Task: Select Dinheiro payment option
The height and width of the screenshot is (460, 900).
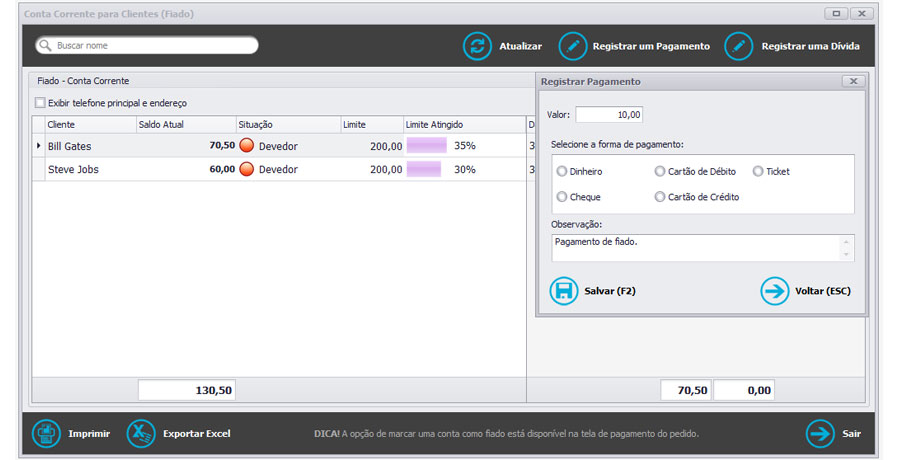Action: (562, 172)
